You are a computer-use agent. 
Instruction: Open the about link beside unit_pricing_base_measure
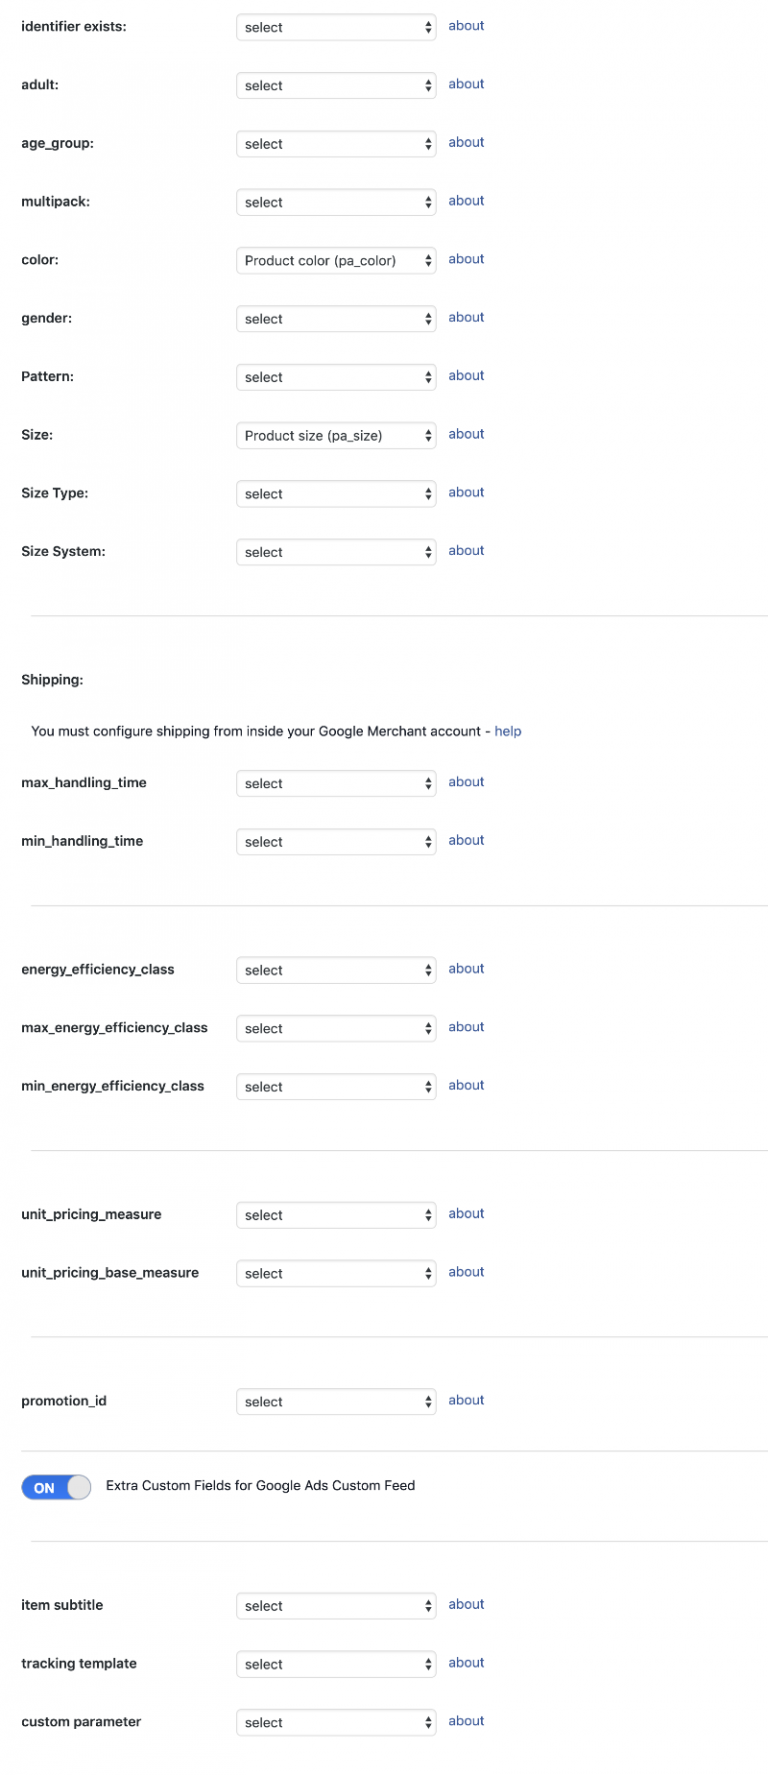pyautogui.click(x=466, y=1272)
